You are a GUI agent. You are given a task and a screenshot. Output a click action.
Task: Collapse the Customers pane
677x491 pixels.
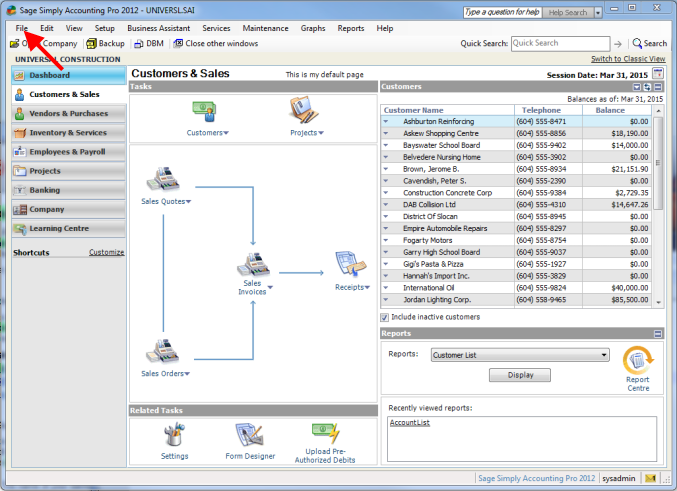658,87
